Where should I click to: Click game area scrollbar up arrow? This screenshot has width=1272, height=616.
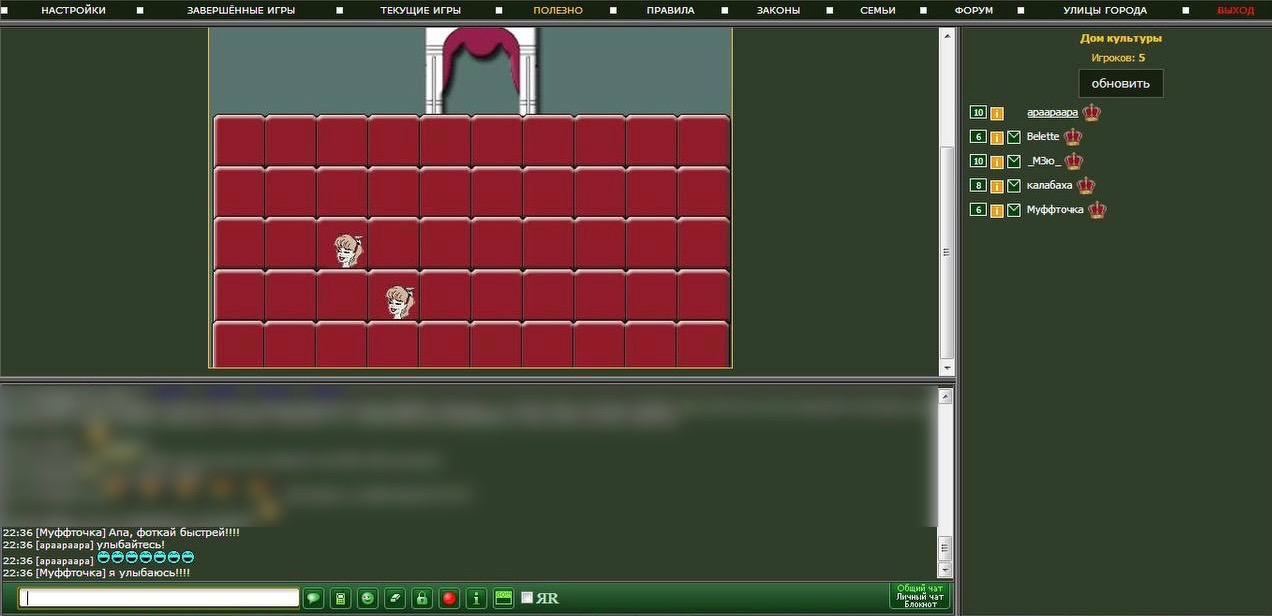946,35
